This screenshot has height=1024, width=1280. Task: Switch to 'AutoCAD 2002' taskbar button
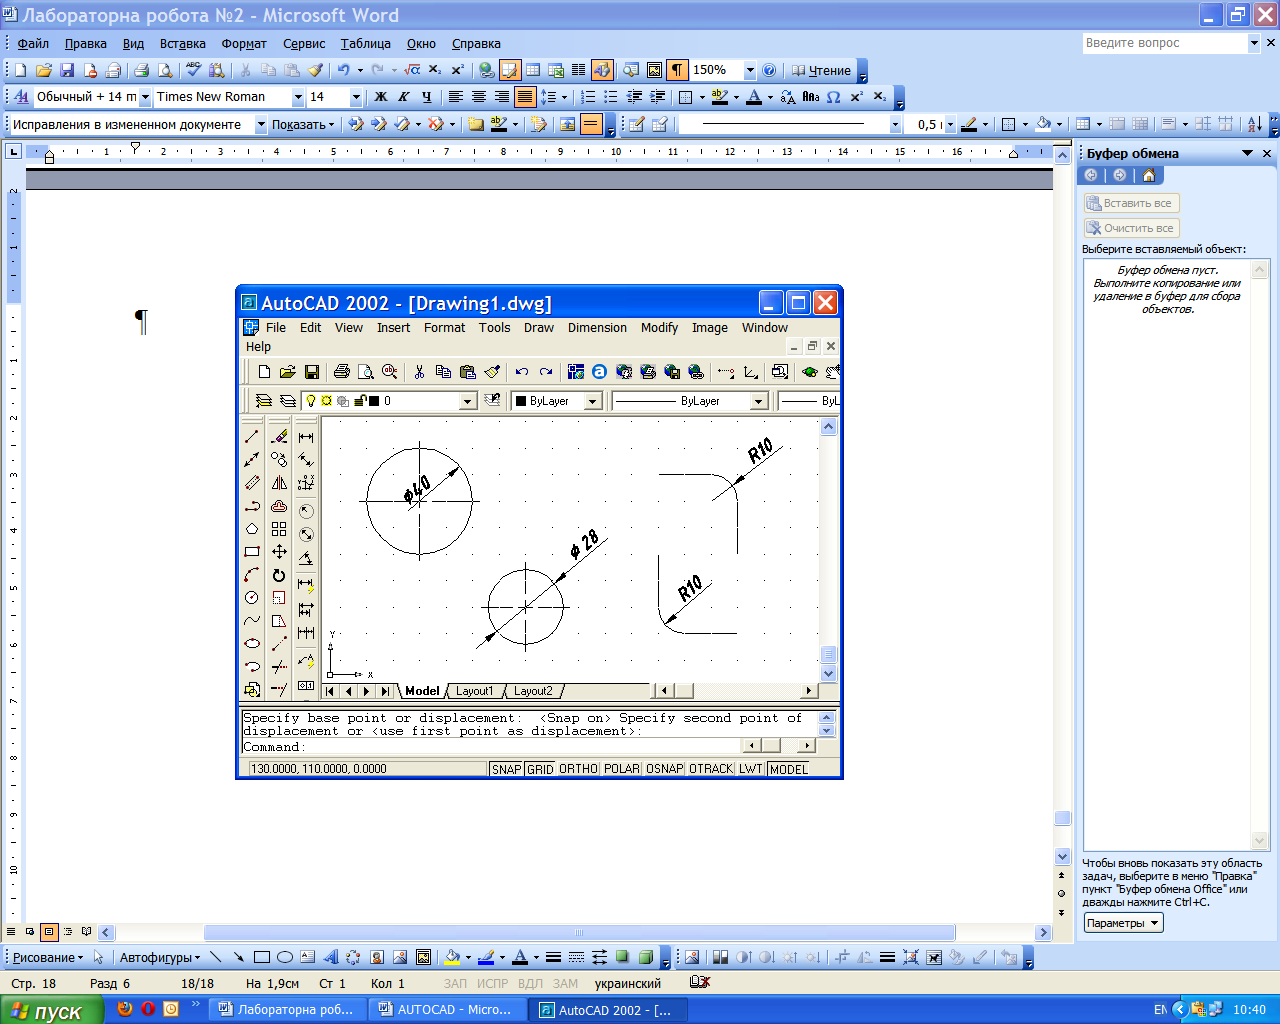coord(605,1010)
